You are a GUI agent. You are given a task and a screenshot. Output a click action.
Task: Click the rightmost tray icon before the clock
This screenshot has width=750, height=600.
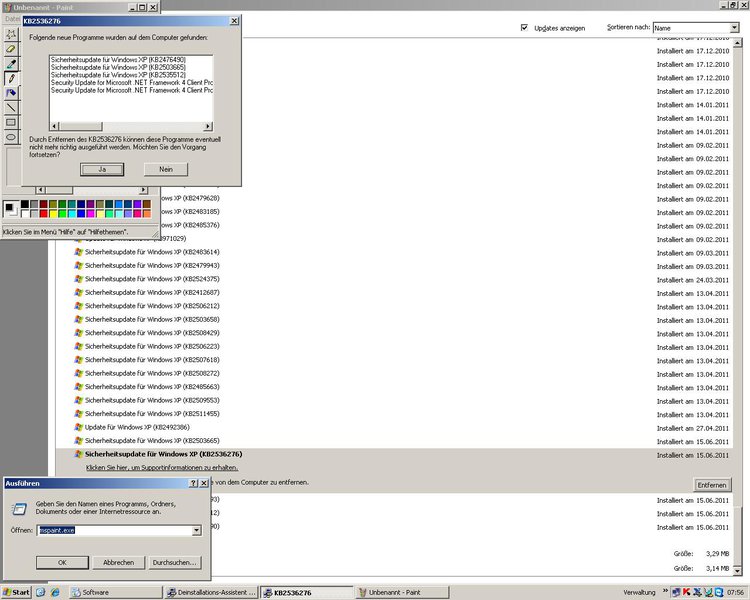pos(719,592)
